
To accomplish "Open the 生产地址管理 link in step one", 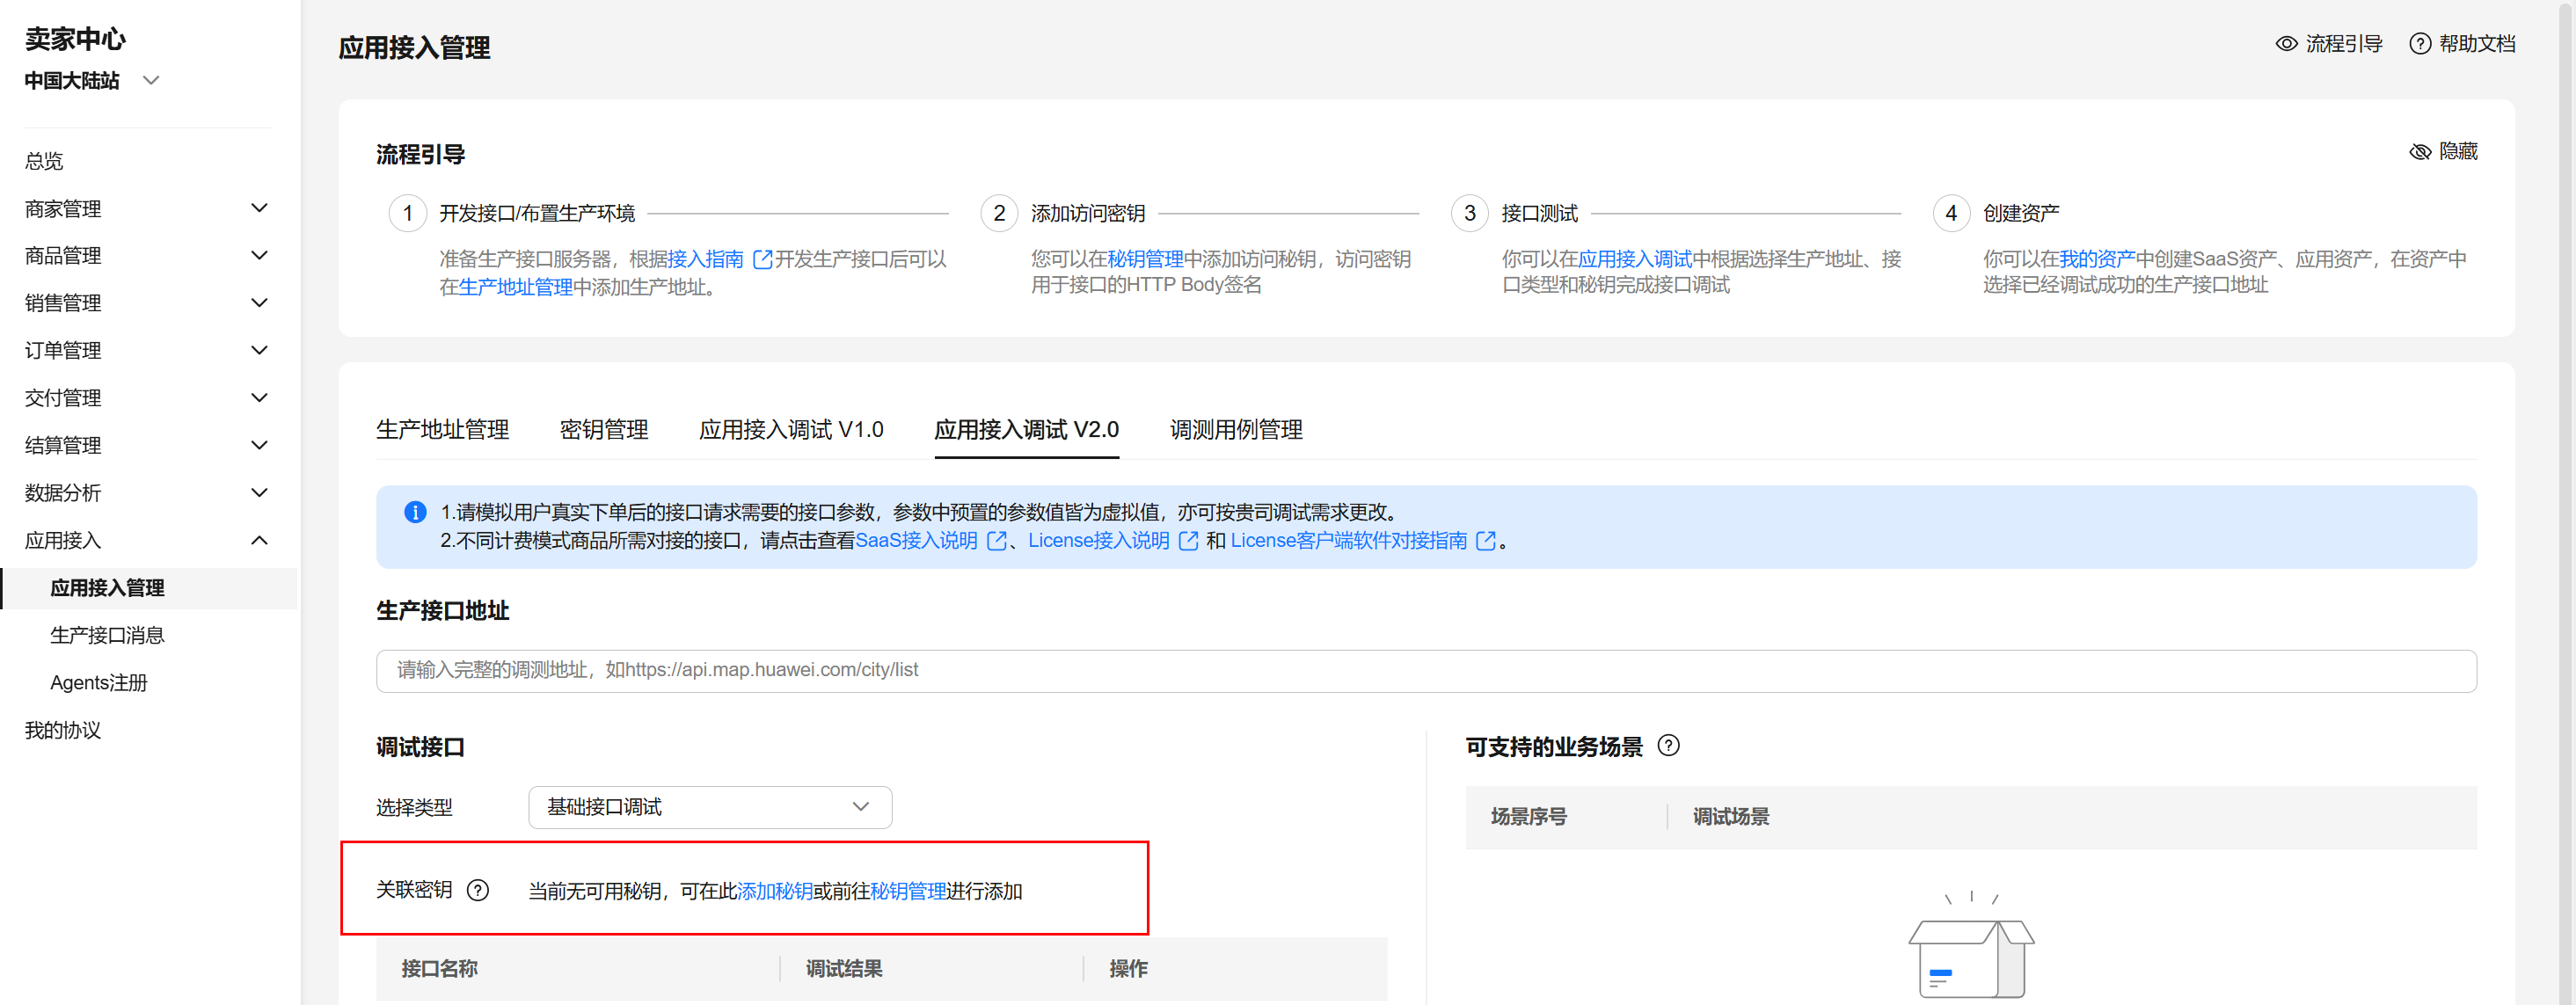I will coord(515,287).
